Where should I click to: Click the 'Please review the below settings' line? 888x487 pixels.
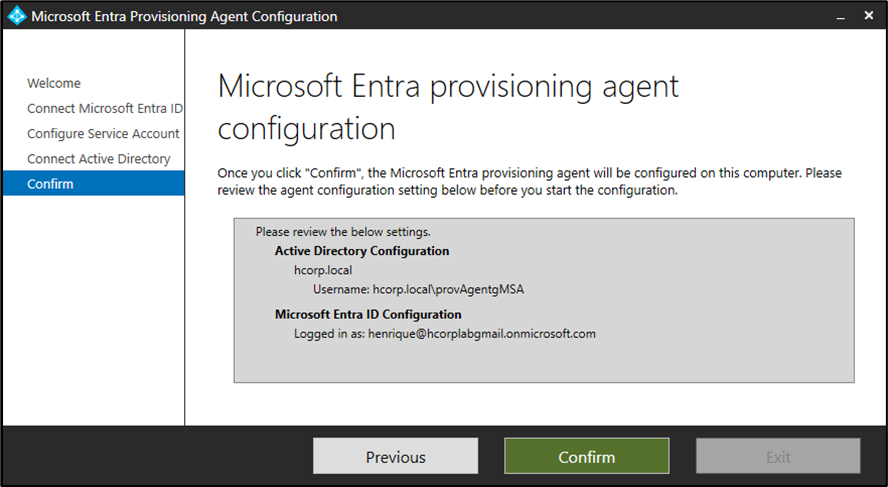pyautogui.click(x=343, y=232)
